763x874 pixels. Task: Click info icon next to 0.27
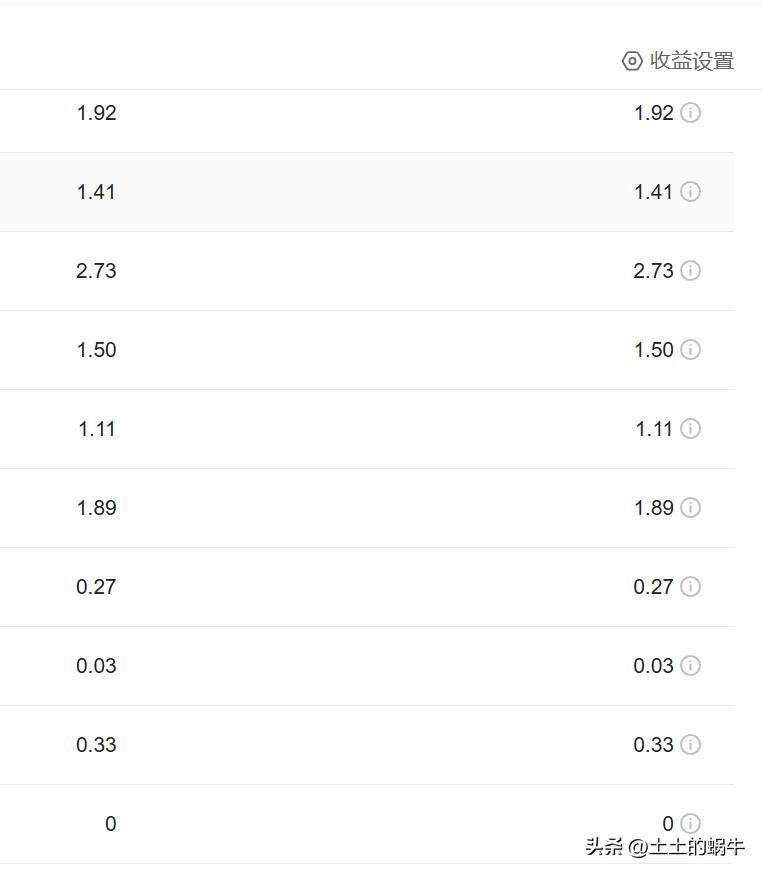[691, 586]
